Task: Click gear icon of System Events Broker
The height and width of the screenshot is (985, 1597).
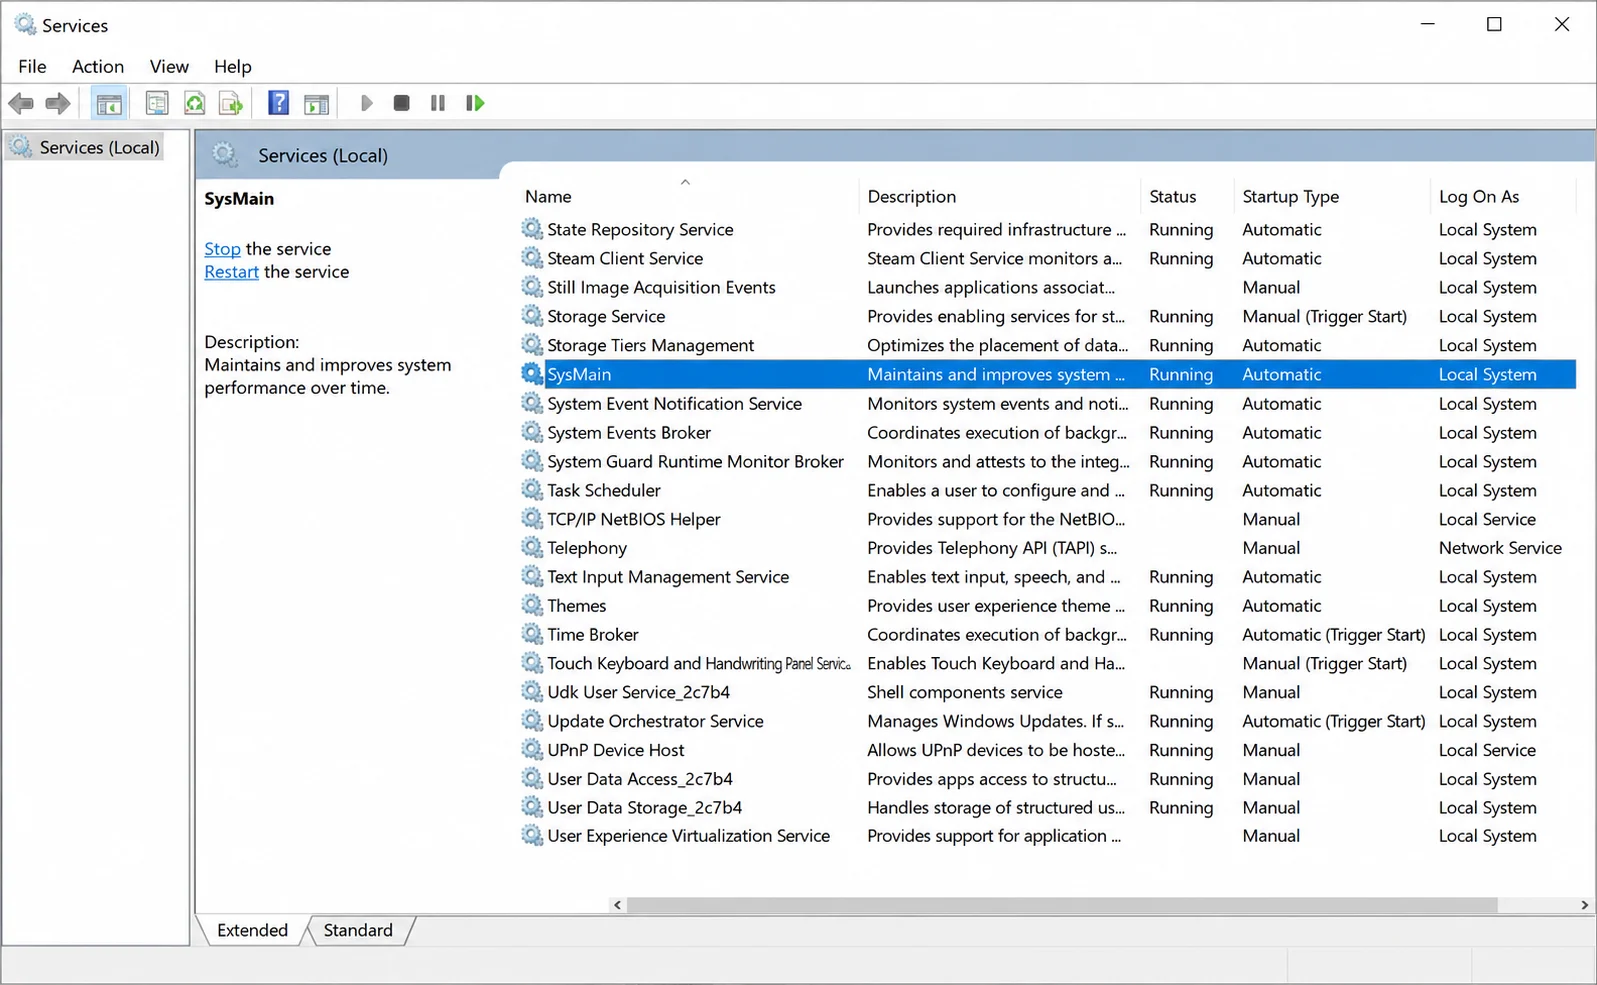Action: [532, 432]
